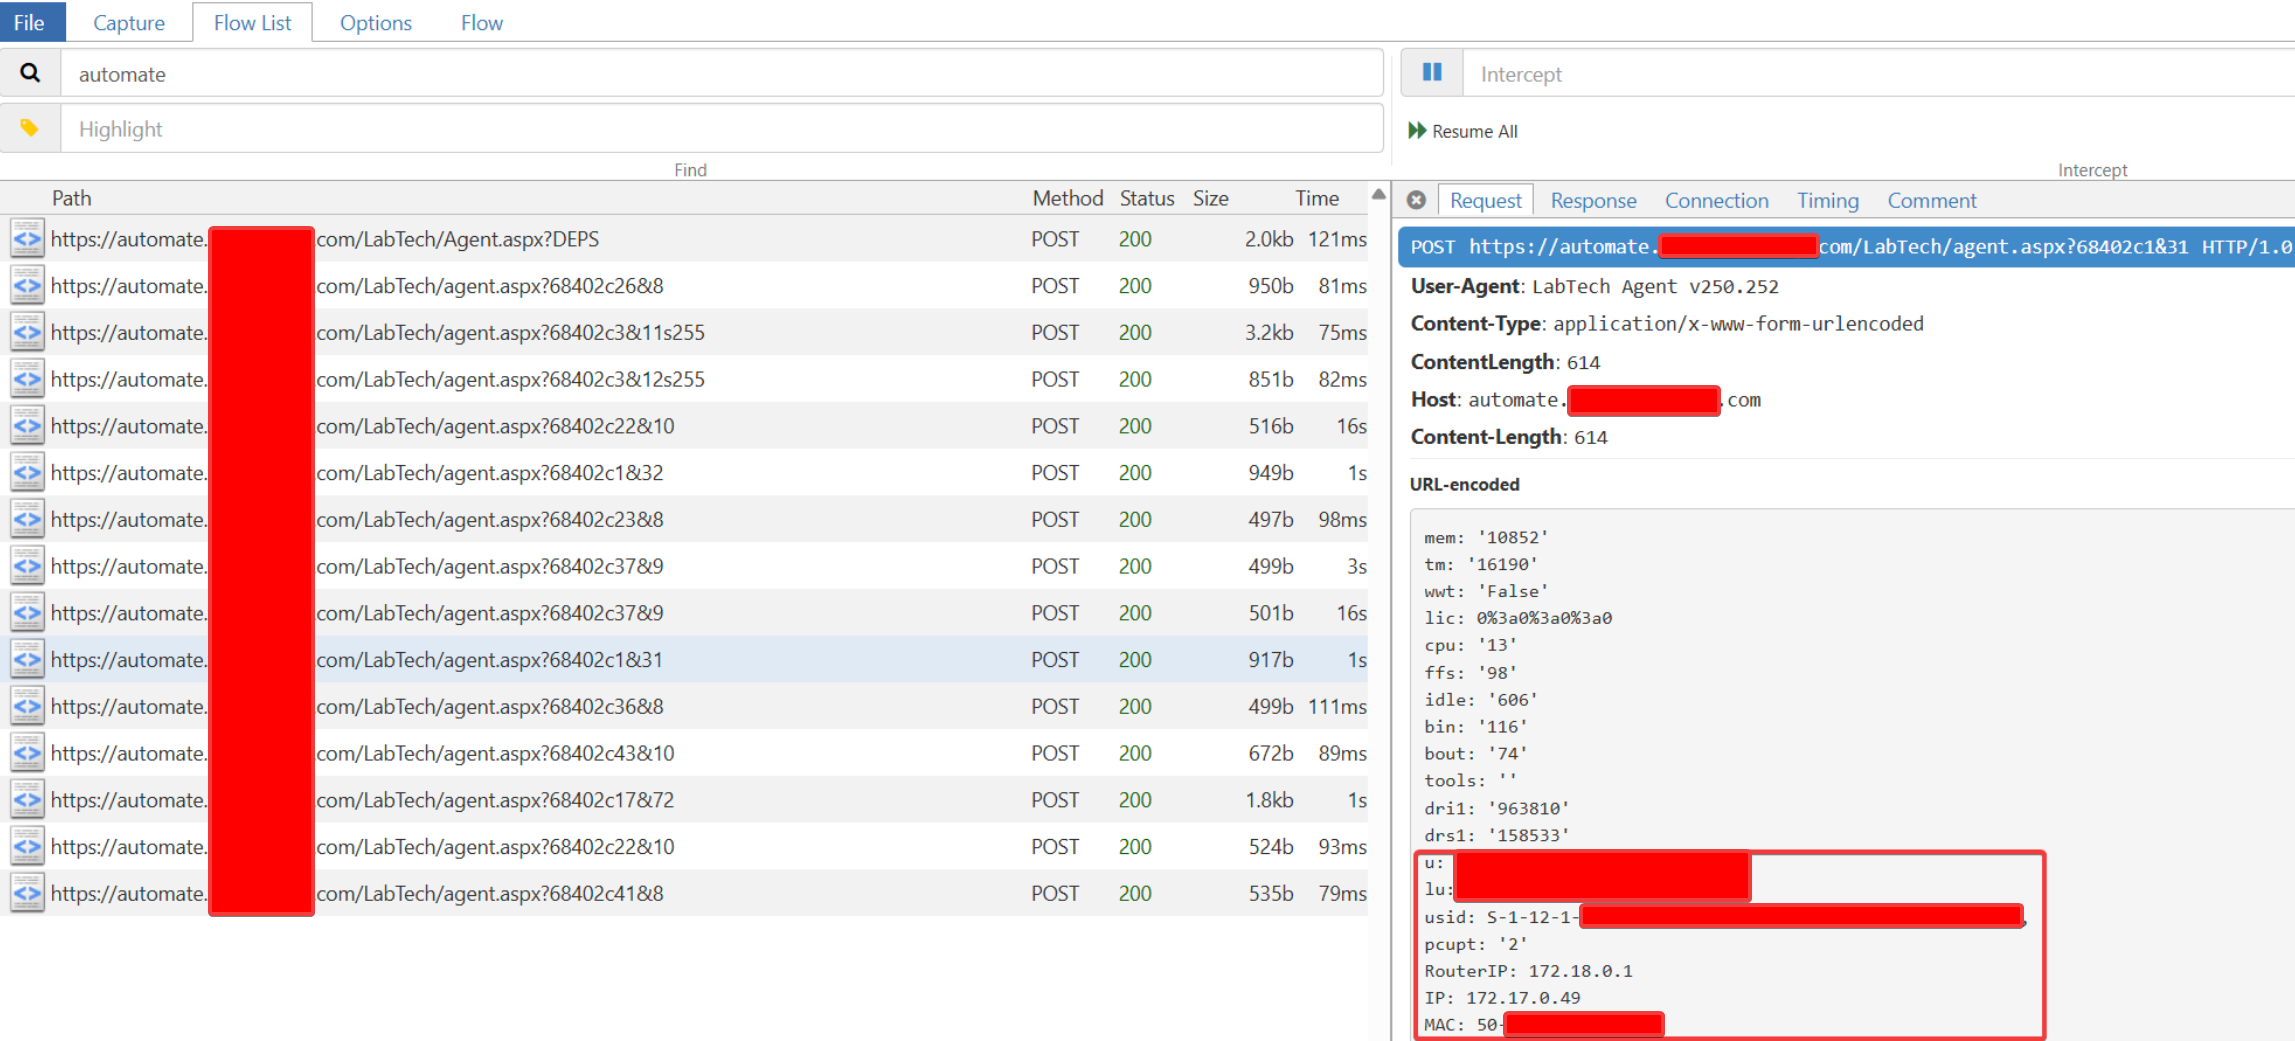The image size is (2295, 1041).
Task: Close the flow details panel
Action: [x=1416, y=200]
